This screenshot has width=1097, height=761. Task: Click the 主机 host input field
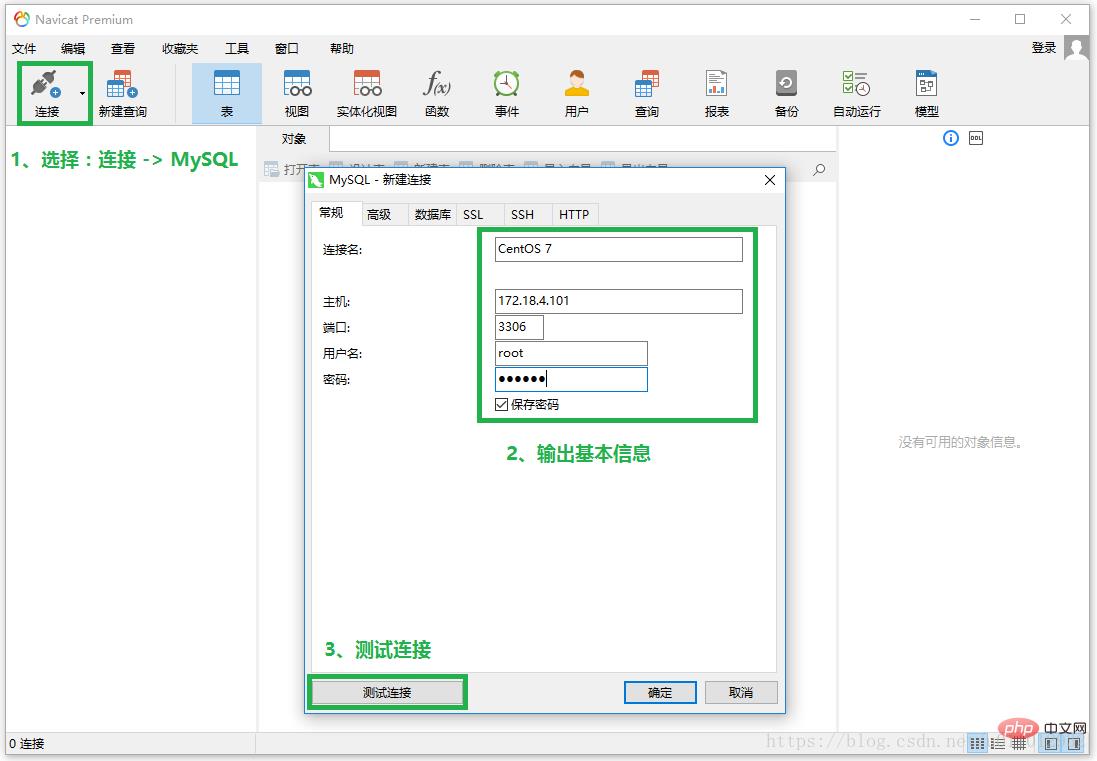(619, 301)
